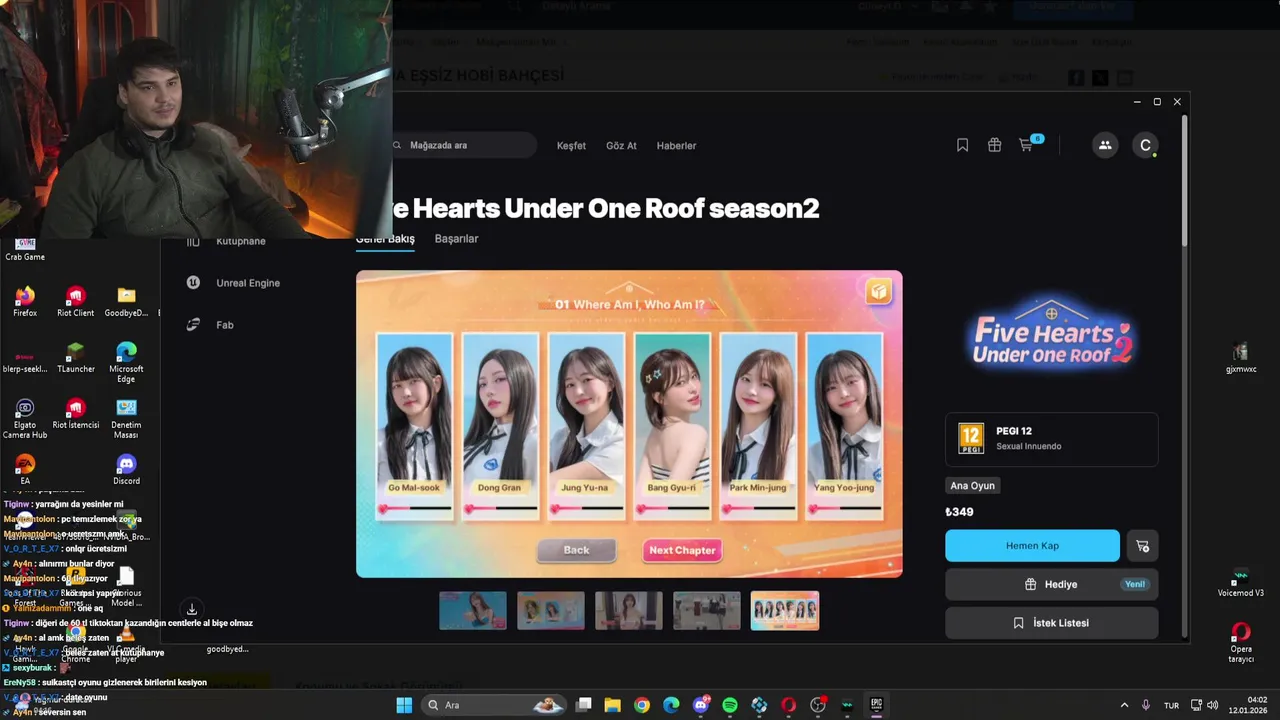
Task: Open Spotify from the taskbar
Action: [730, 705]
